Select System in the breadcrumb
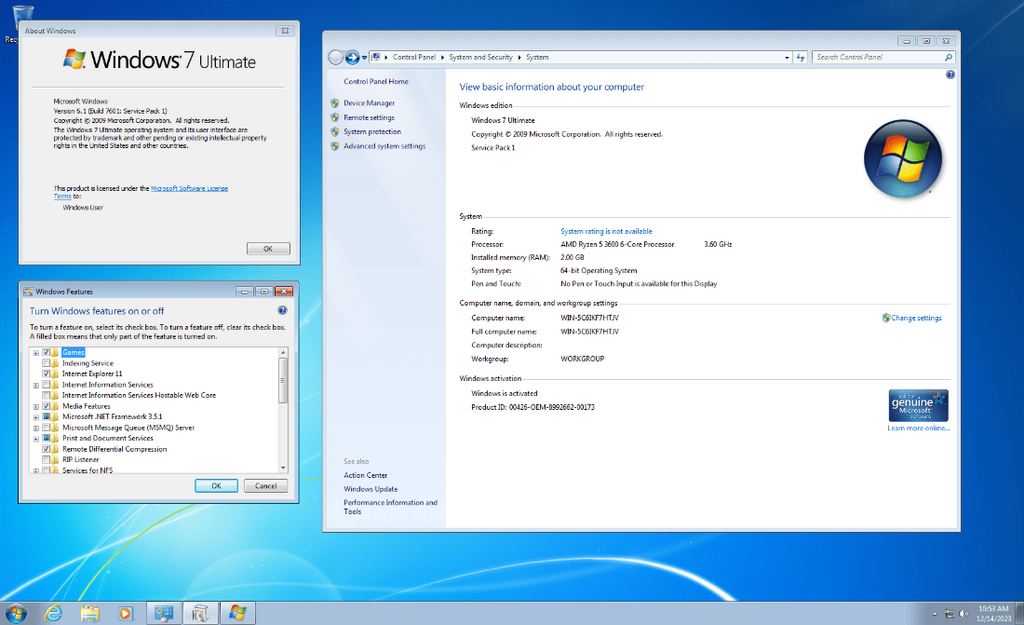 click(537, 57)
